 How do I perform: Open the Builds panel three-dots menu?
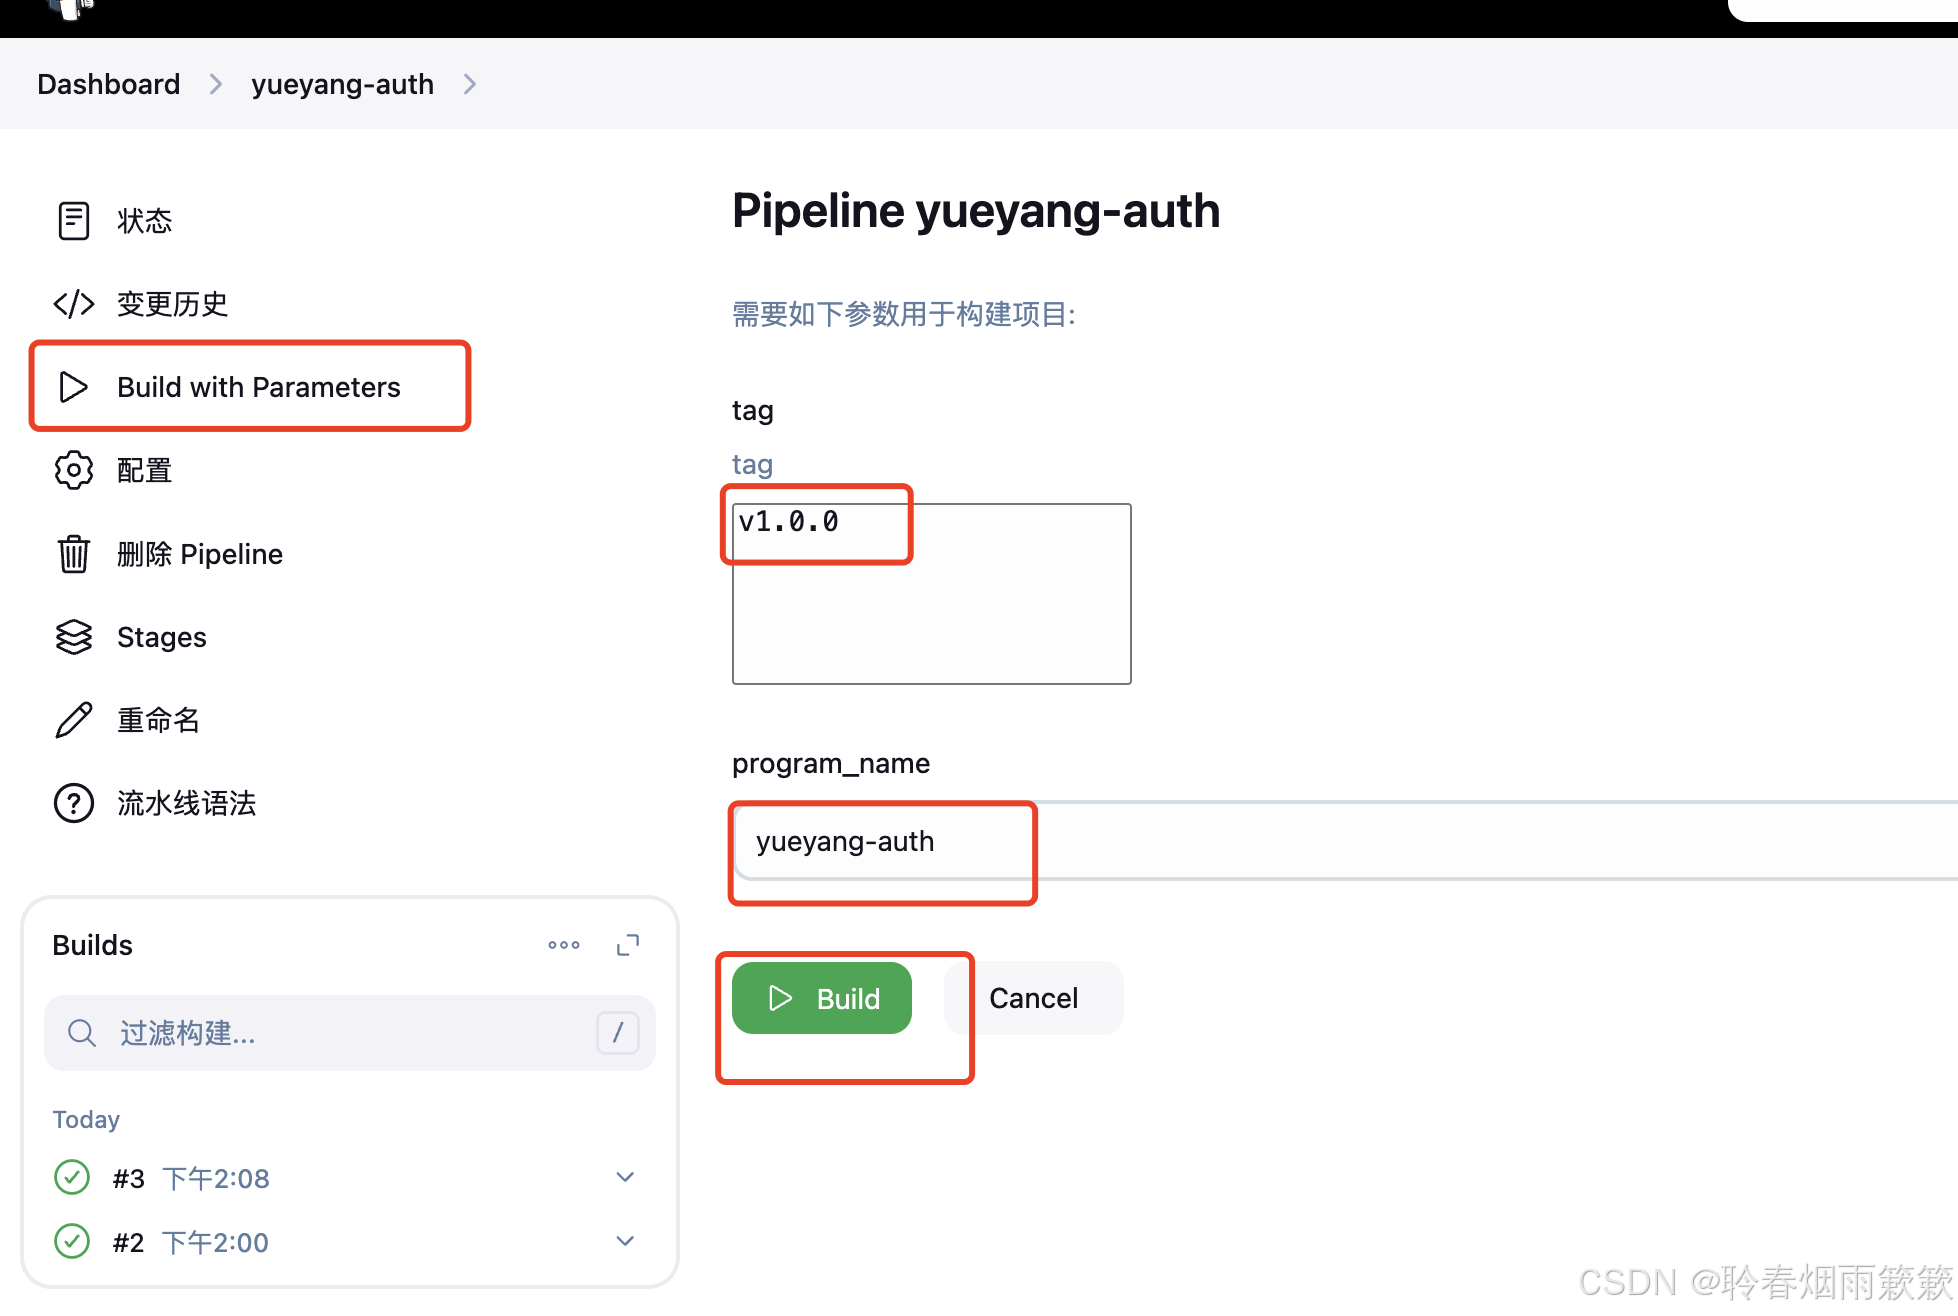tap(564, 945)
